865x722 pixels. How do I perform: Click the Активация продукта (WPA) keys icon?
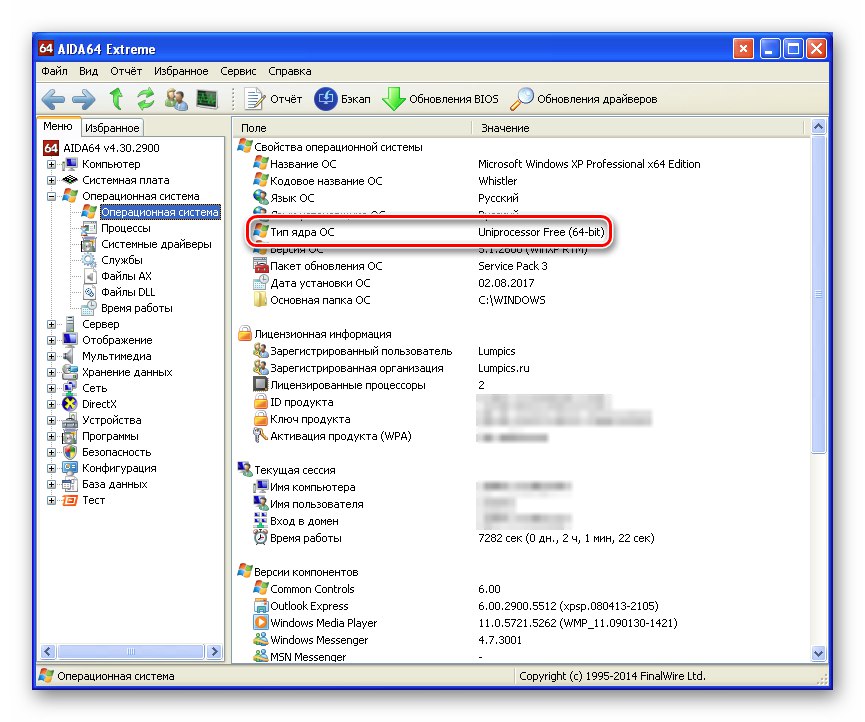(260, 436)
